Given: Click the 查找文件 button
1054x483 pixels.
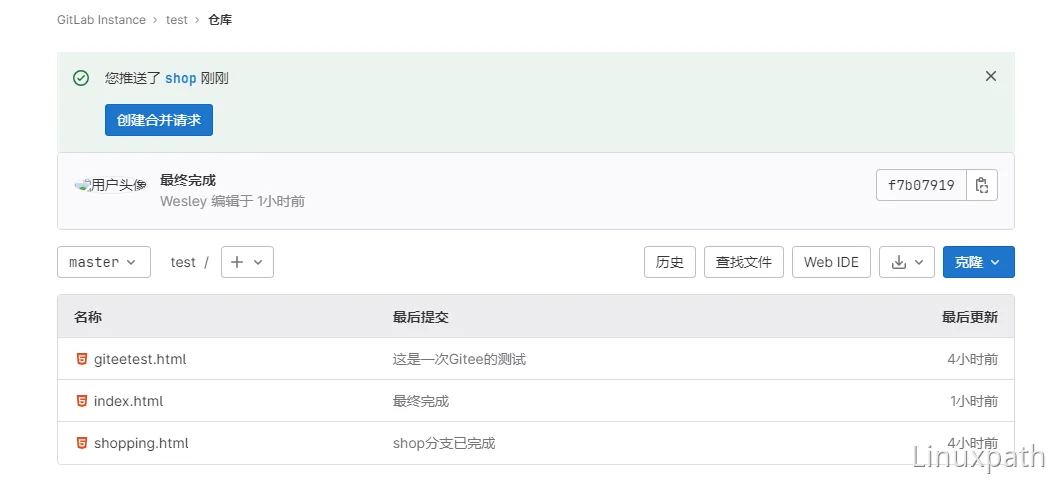Looking at the screenshot, I should 743,262.
